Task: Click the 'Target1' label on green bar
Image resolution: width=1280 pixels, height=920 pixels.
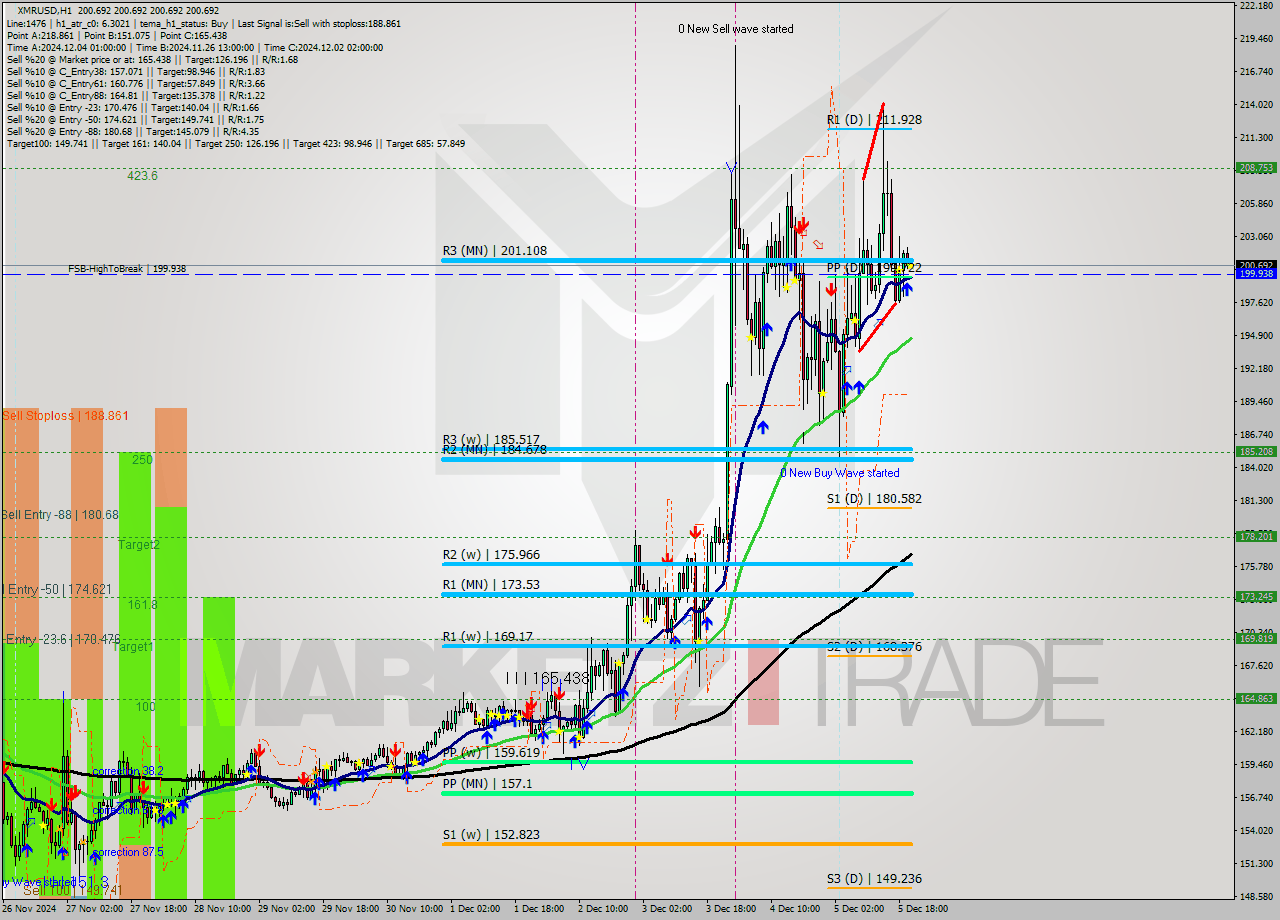Action: point(133,647)
